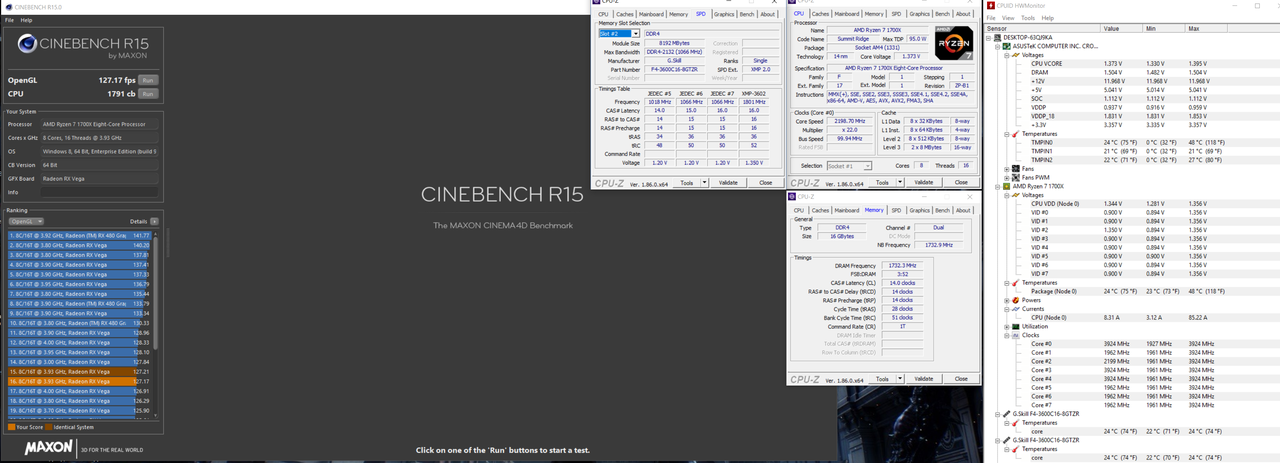Image resolution: width=1280 pixels, height=463 pixels.
Task: Open Cinebench Help menu
Action: tap(26, 20)
